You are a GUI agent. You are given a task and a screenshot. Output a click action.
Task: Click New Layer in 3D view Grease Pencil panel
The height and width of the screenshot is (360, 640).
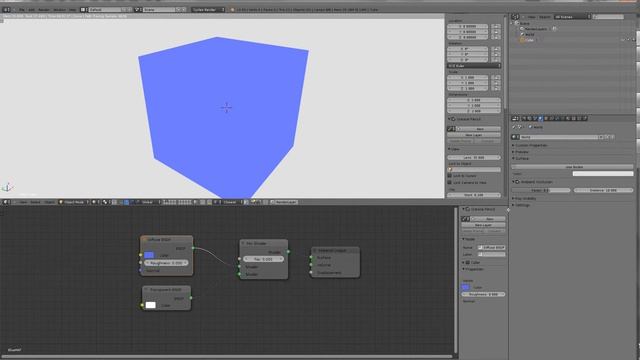[x=474, y=135]
